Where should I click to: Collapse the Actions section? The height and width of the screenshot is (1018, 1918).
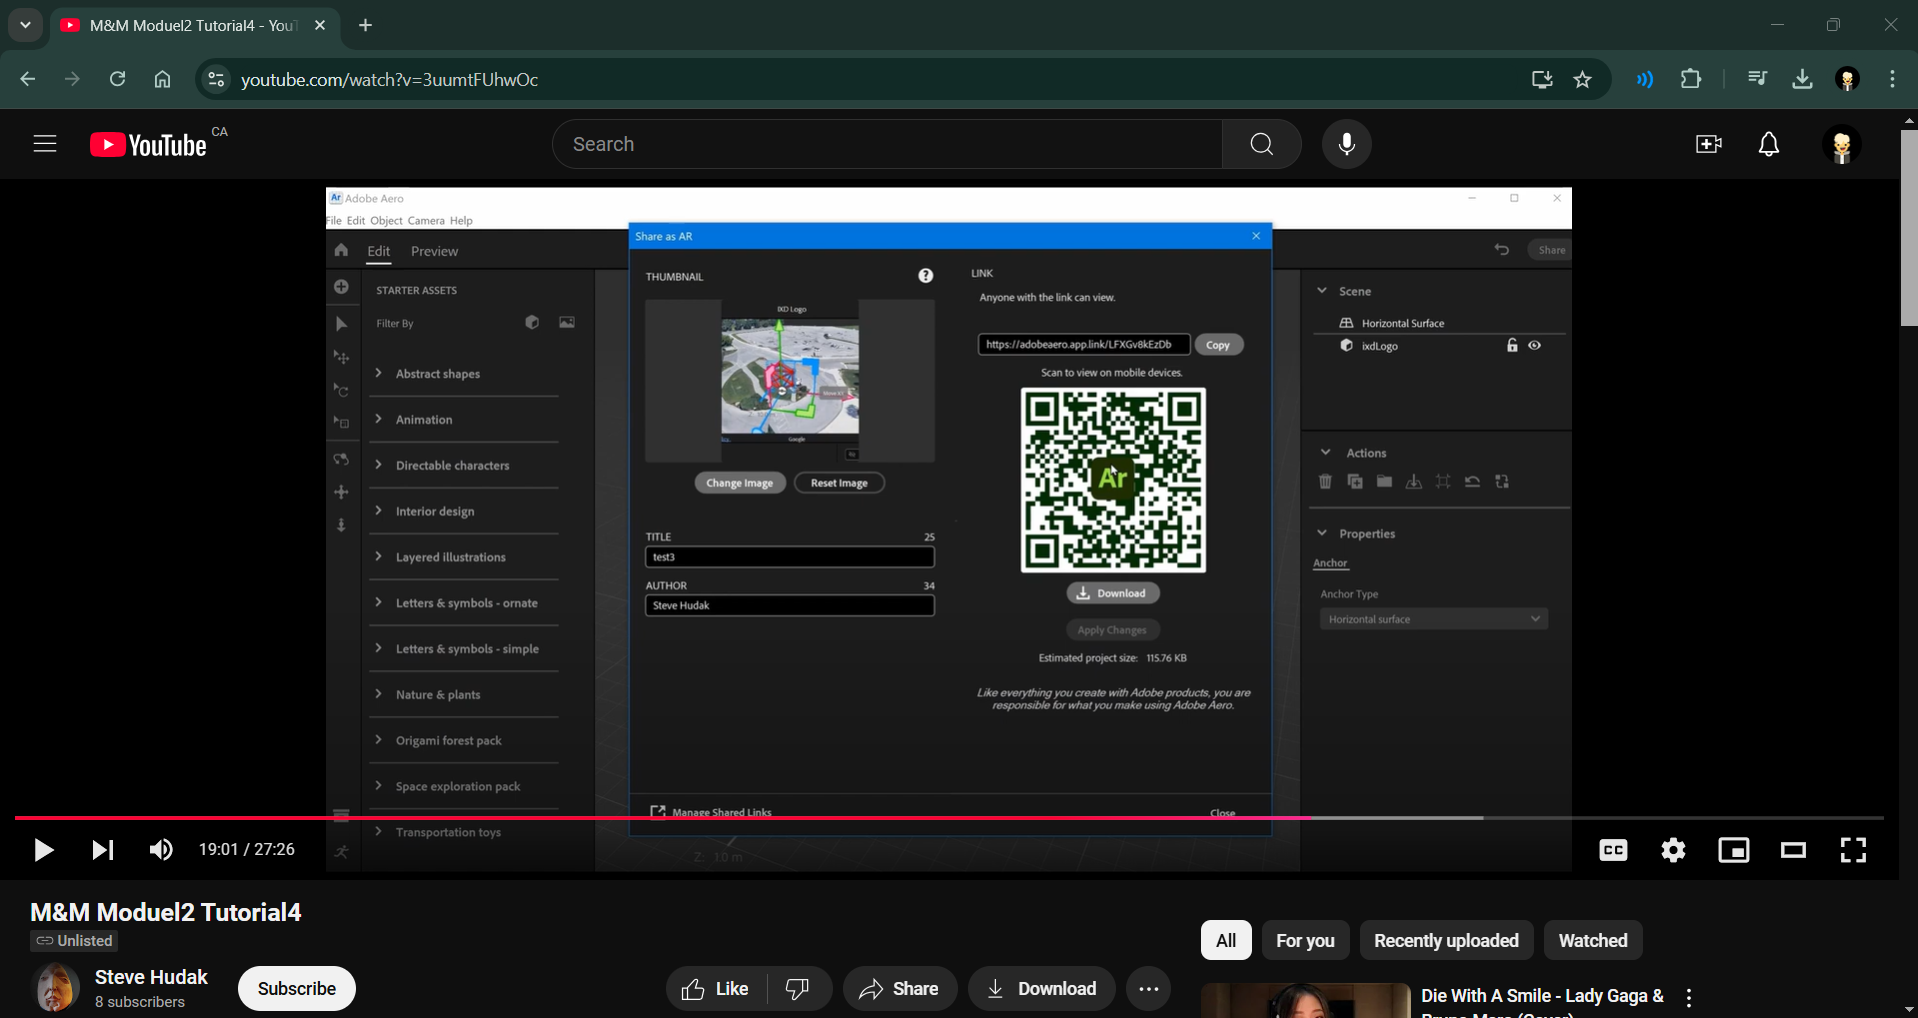pos(1326,451)
